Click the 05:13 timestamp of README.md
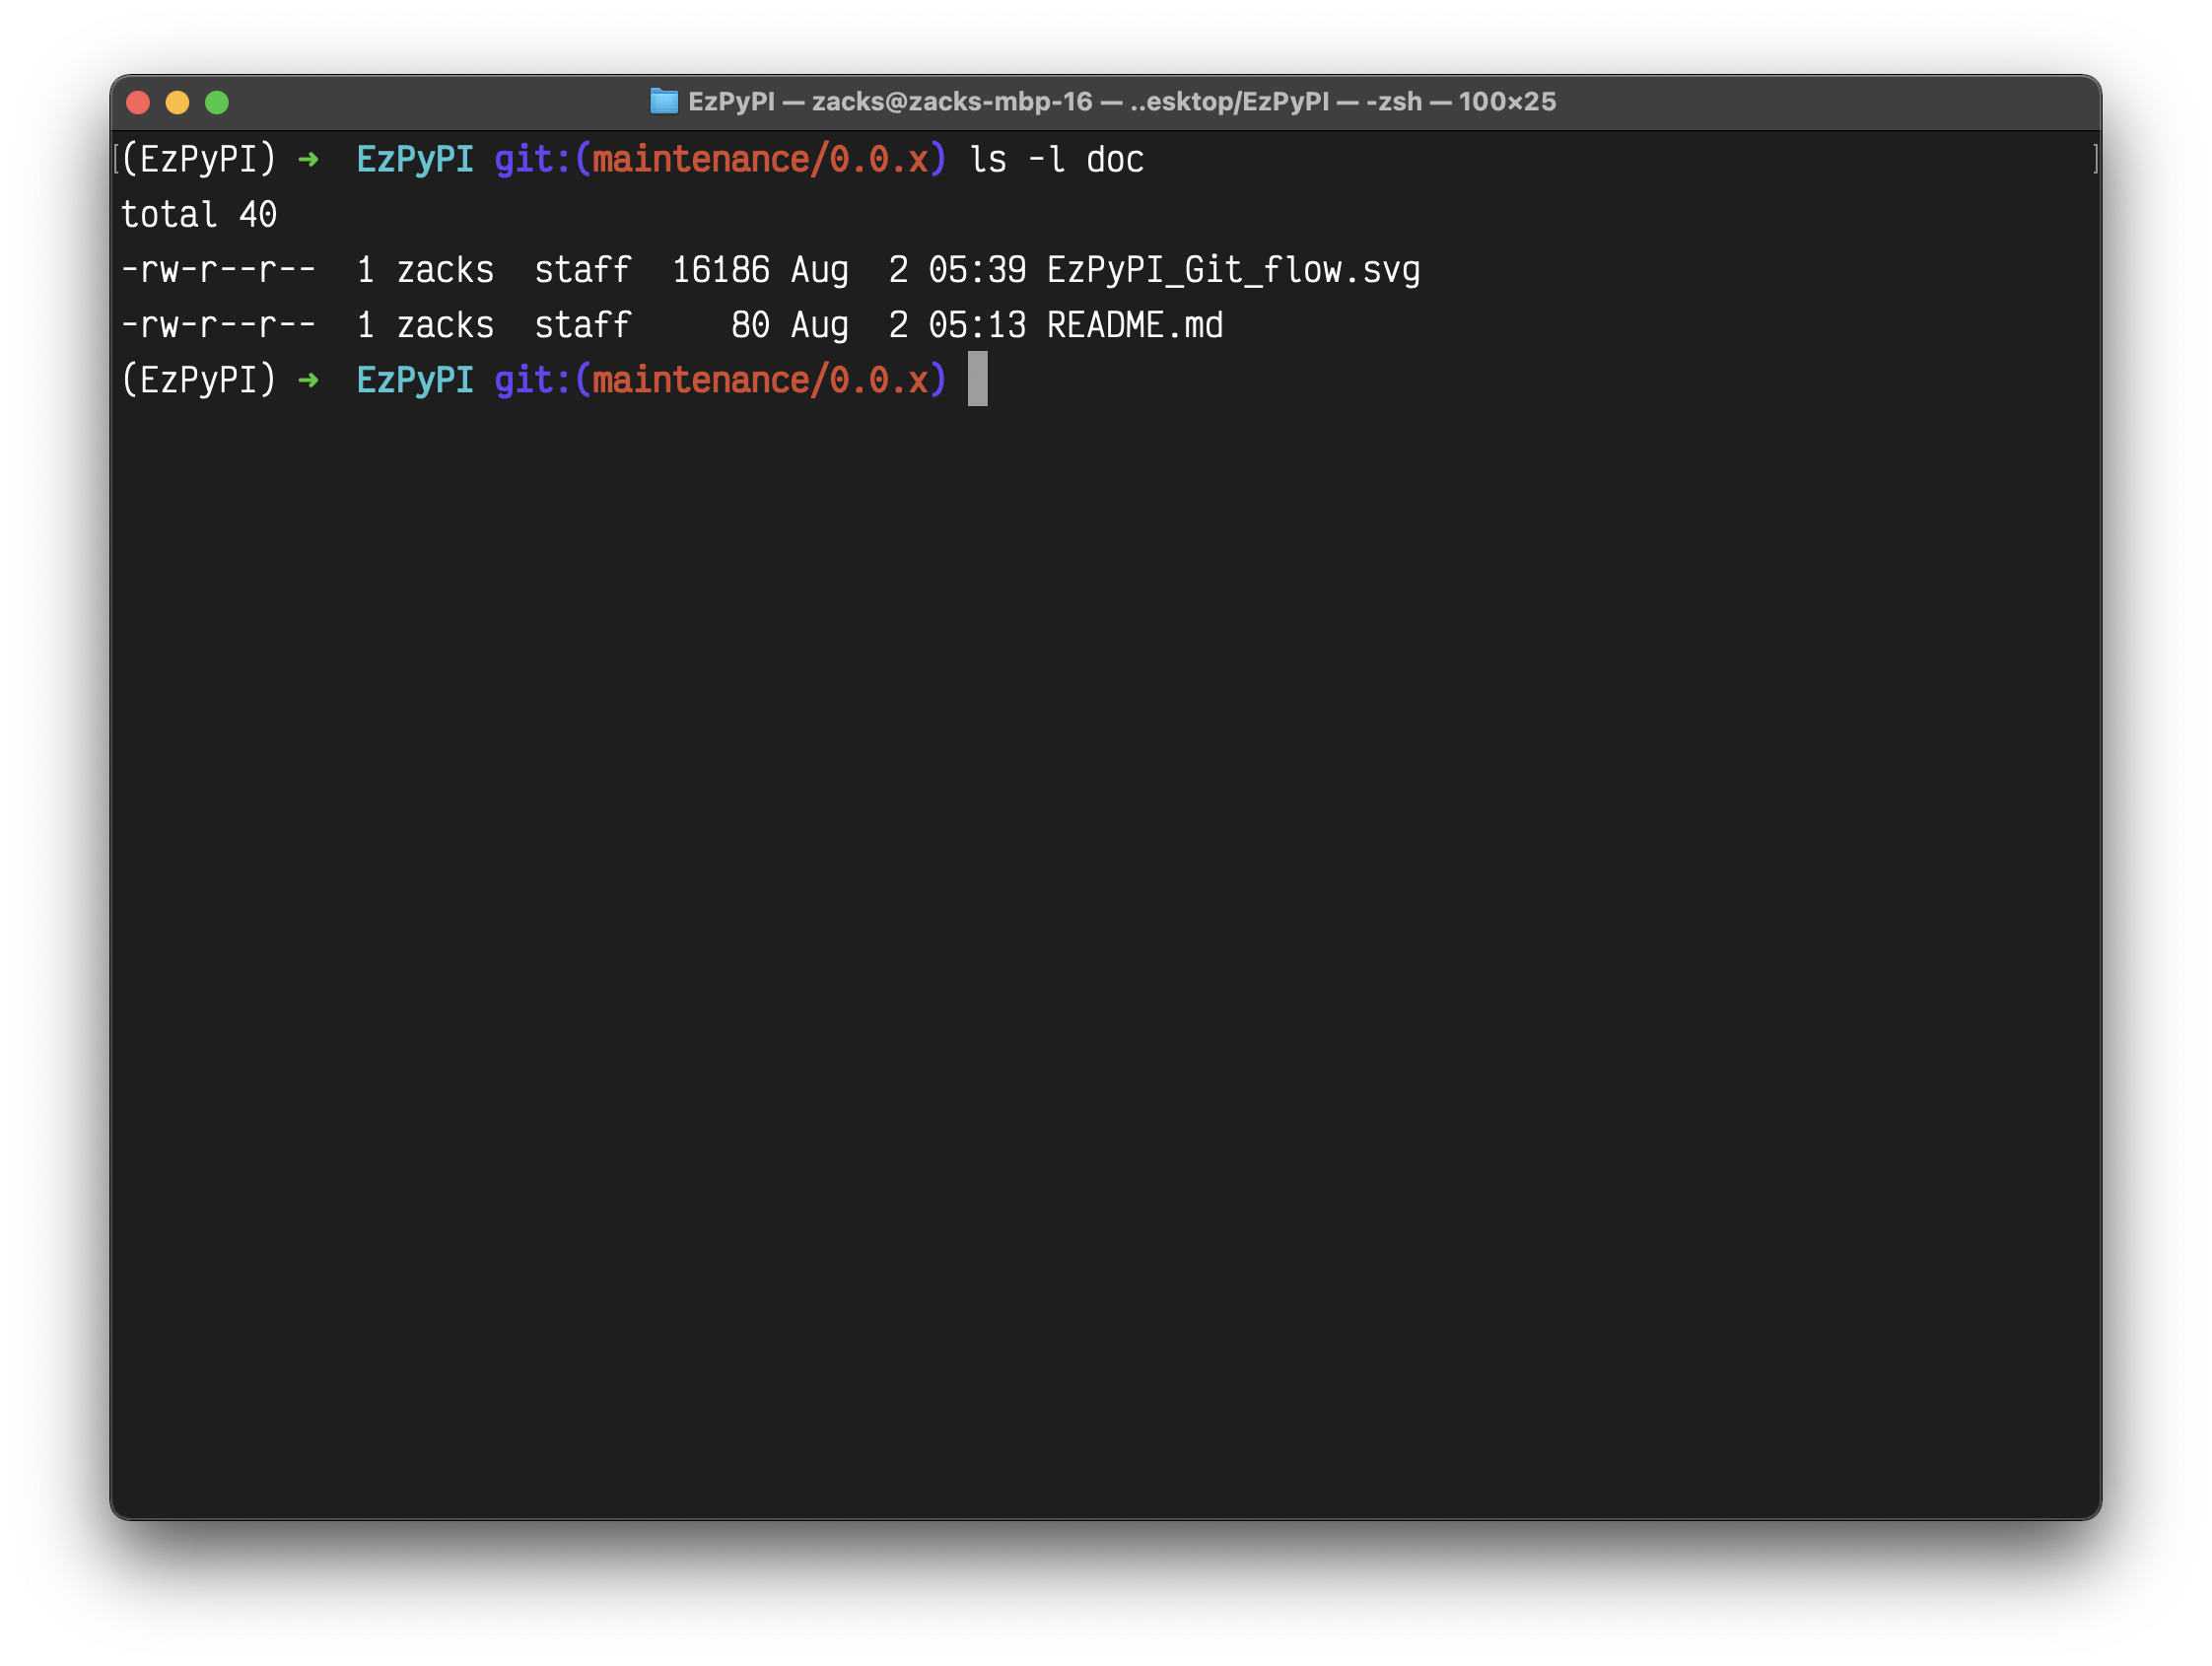This screenshot has width=2212, height=1666. pos(976,325)
